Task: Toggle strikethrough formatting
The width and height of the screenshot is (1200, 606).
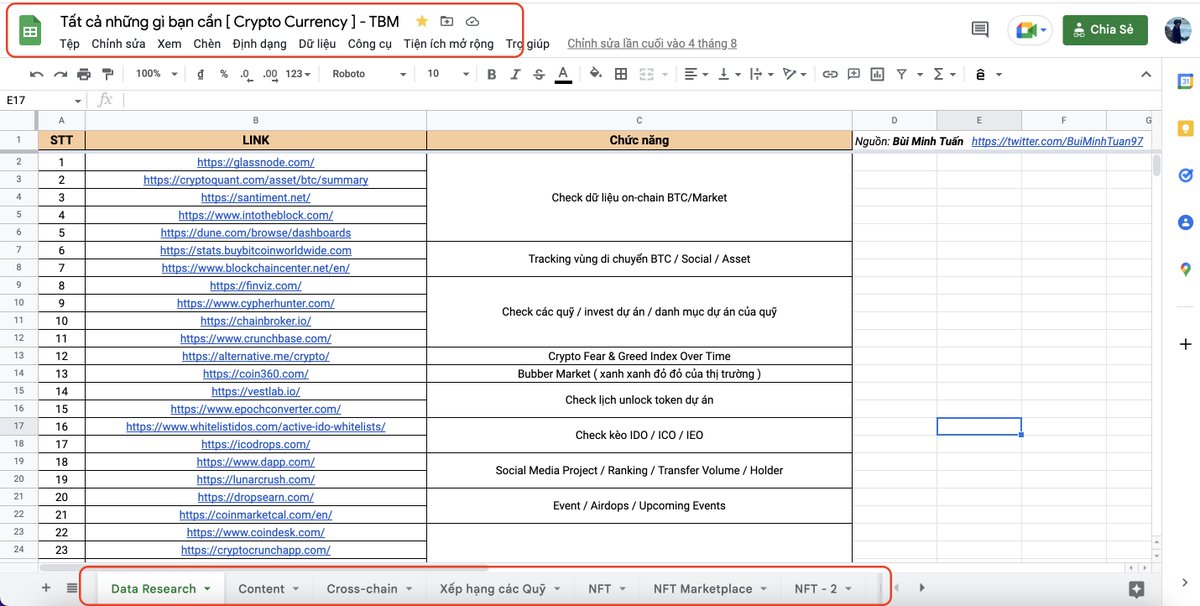Action: 539,74
